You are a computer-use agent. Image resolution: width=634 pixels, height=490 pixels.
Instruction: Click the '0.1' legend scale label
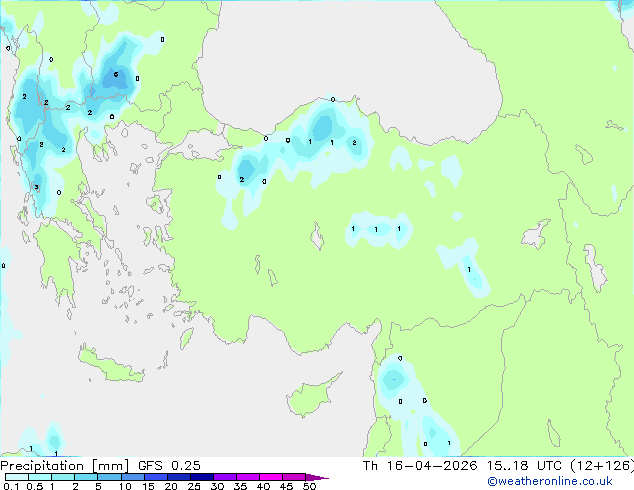tap(11, 486)
